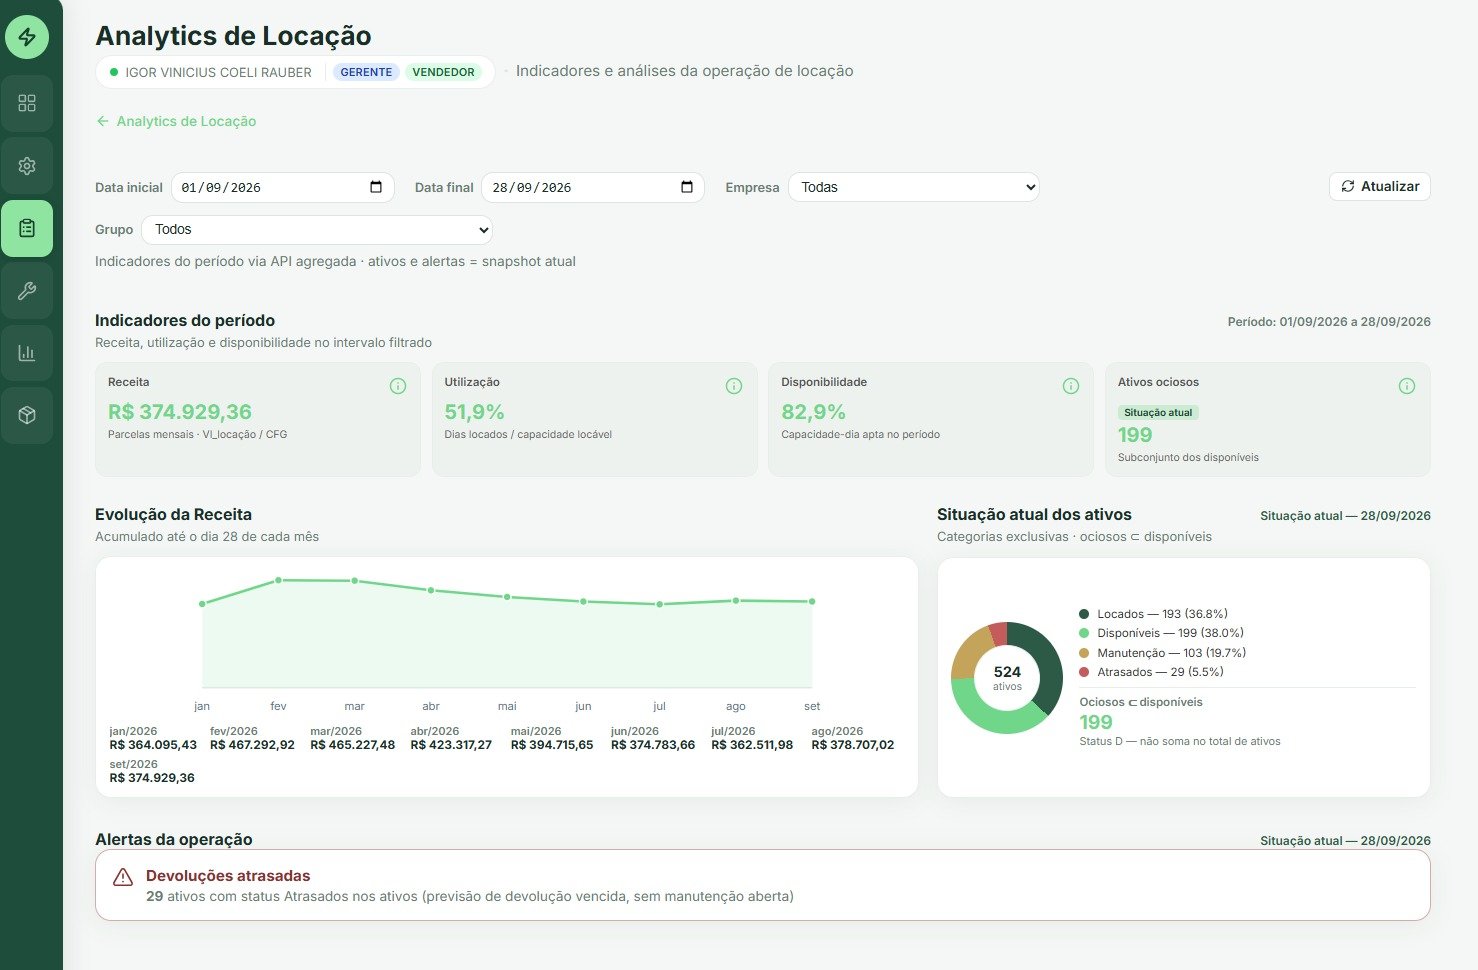Click the Manutenção legend color dot

[x=1084, y=653]
